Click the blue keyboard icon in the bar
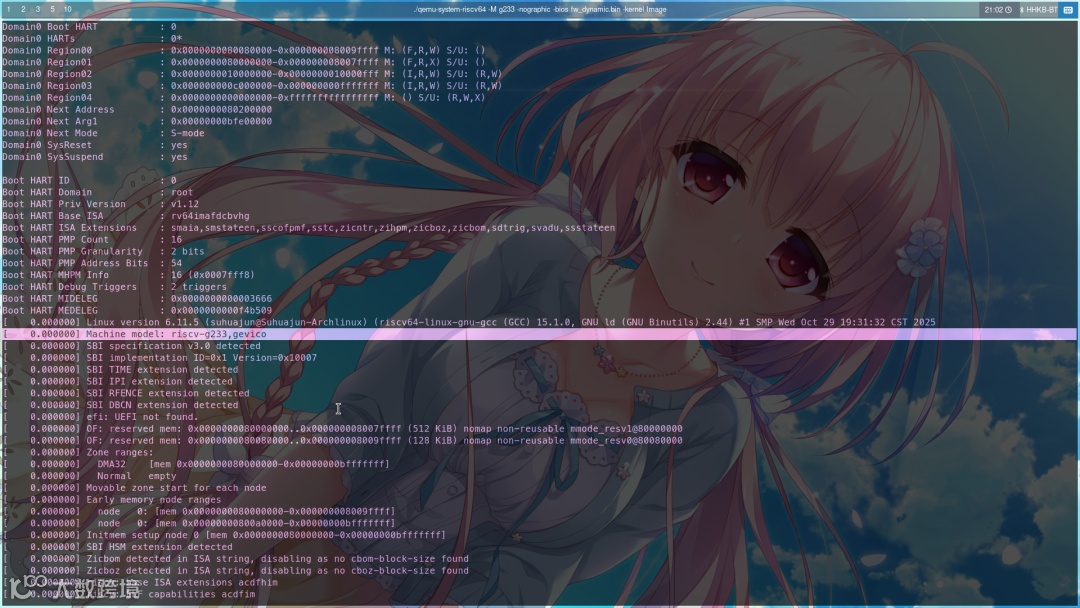Viewport: 1080px width, 608px height. tap(1068, 10)
